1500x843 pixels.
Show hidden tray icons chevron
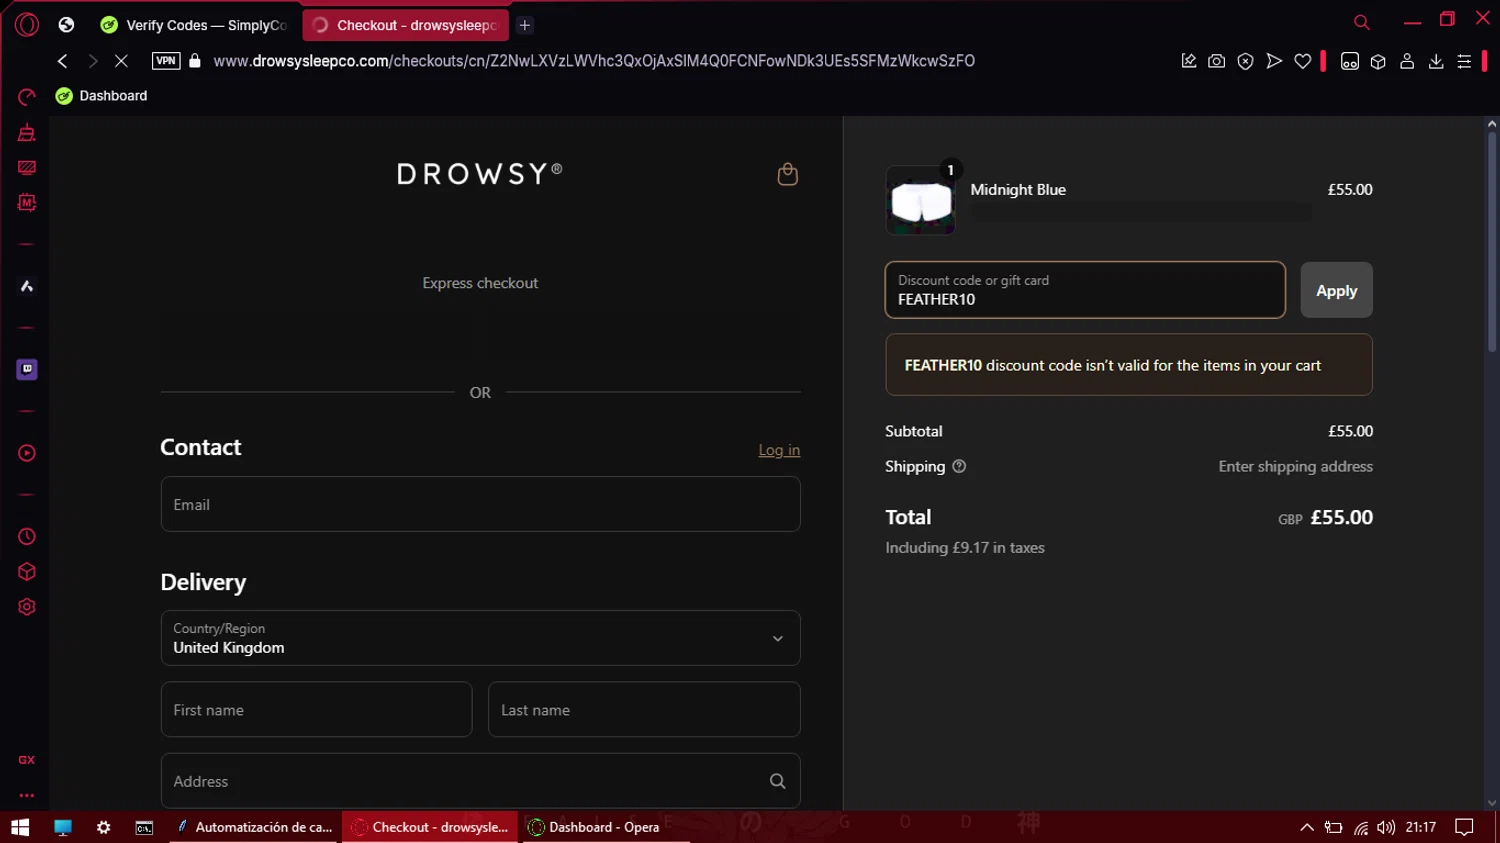tap(1306, 827)
